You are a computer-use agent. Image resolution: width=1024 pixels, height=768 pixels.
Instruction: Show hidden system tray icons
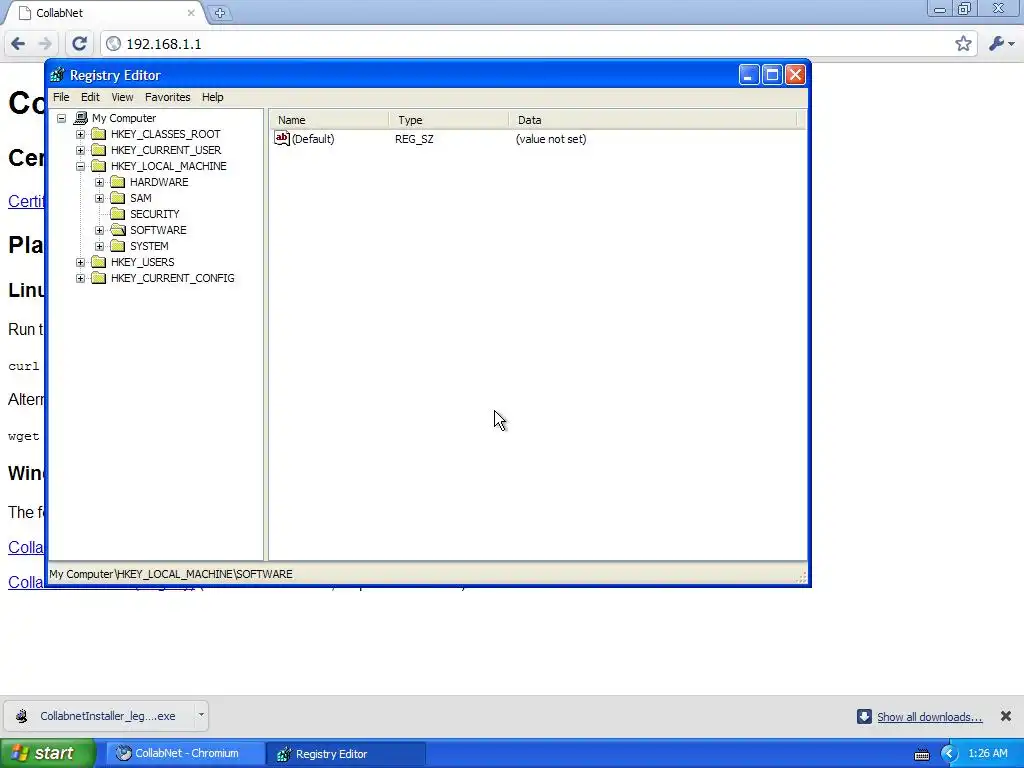(950, 754)
